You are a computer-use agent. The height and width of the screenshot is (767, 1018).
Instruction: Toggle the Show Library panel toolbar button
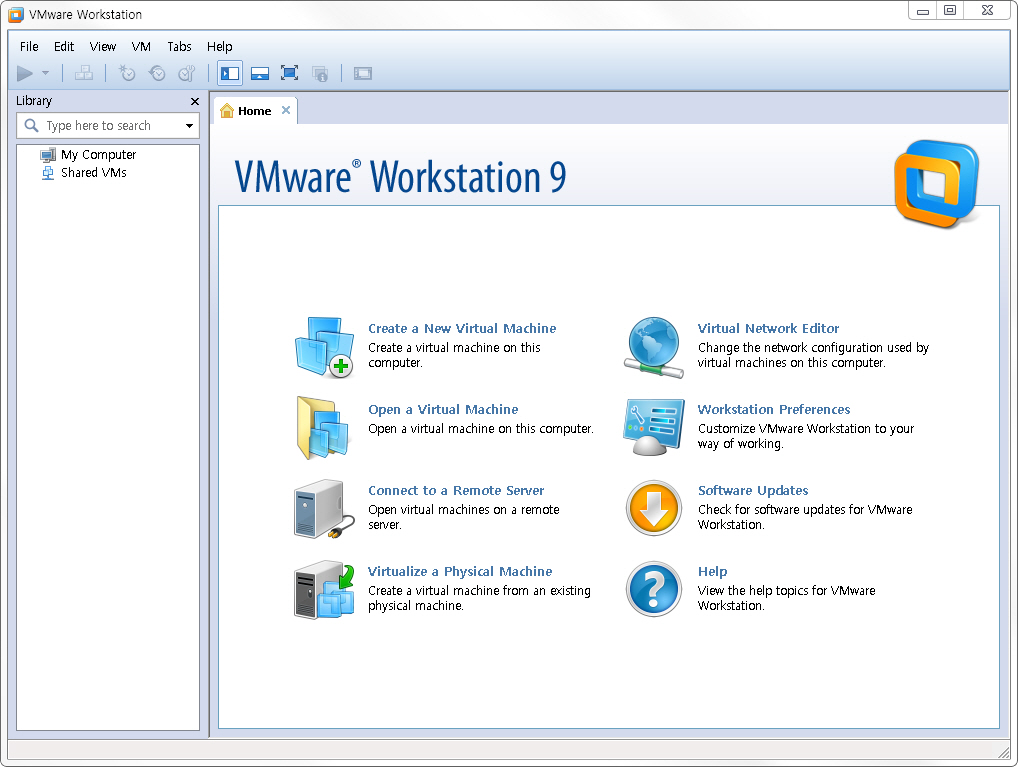pos(230,73)
